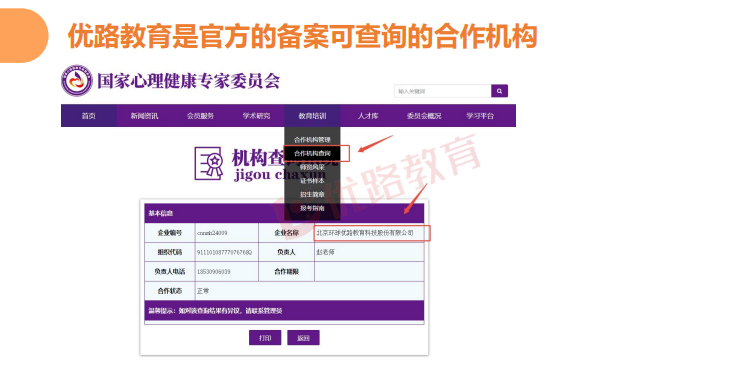The image size is (744, 375).
Task: Open the 委员会概况 navigation item
Action: point(424,116)
